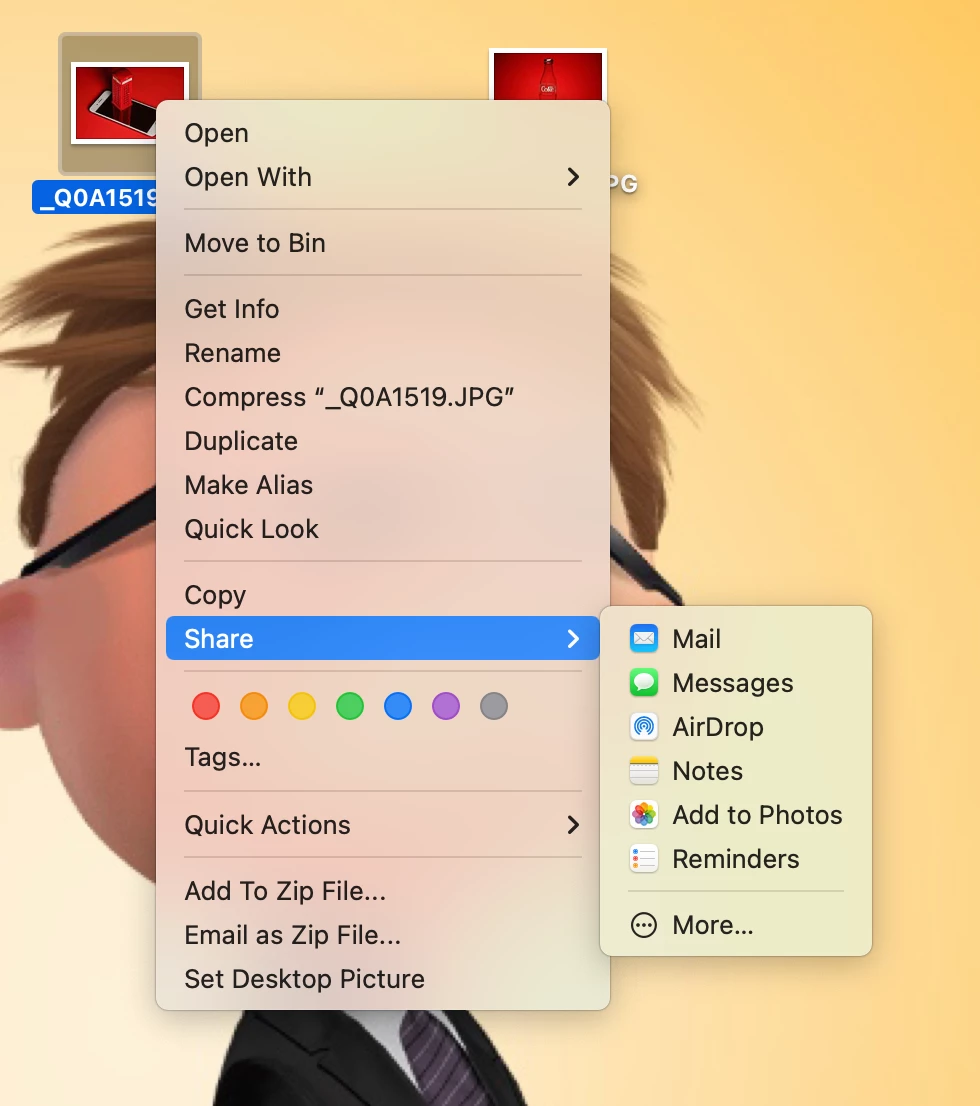Viewport: 980px width, 1106px height.
Task: Select Duplicate menu entry
Action: [382, 441]
